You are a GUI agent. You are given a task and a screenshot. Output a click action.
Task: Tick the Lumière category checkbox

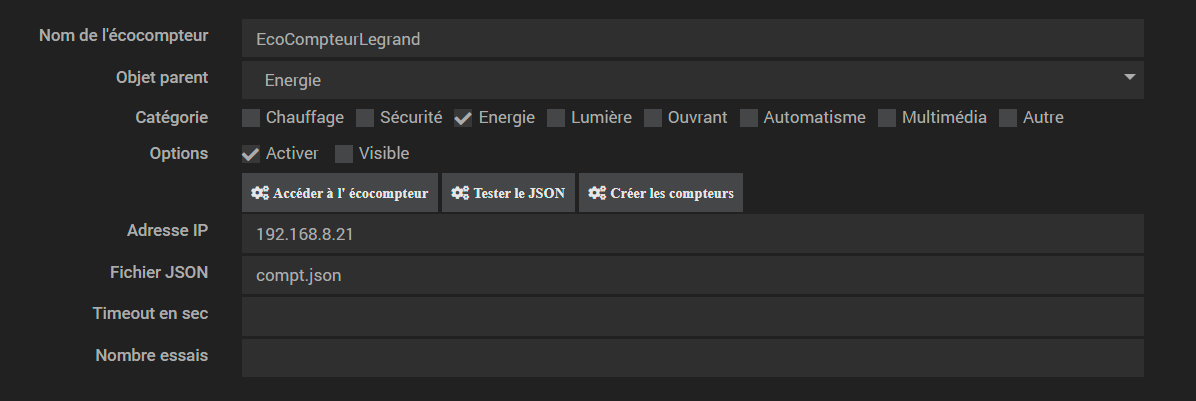(556, 118)
